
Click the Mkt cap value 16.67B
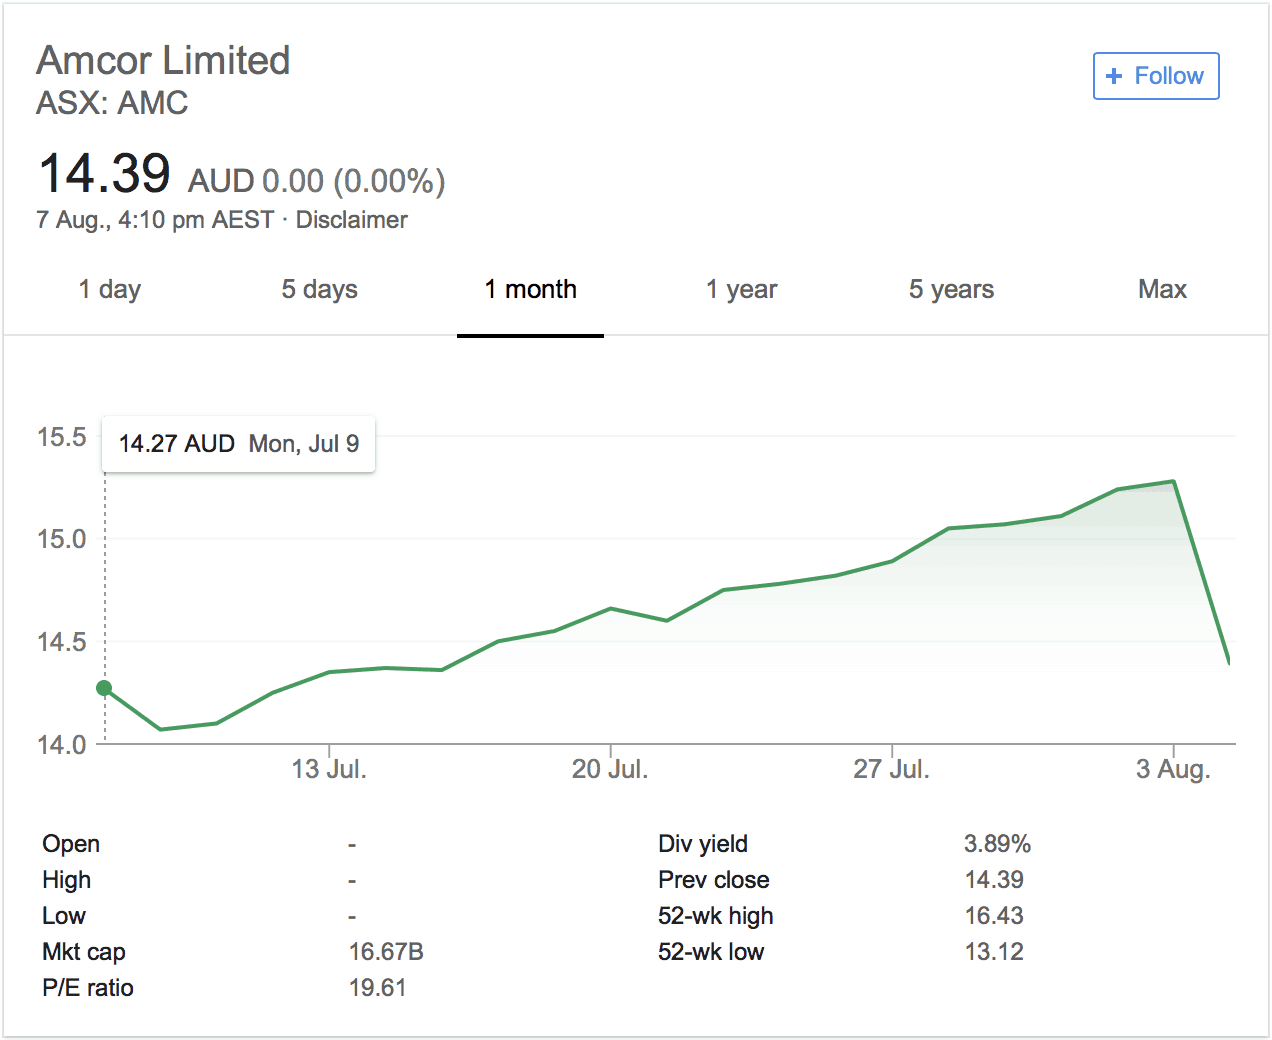coord(386,952)
